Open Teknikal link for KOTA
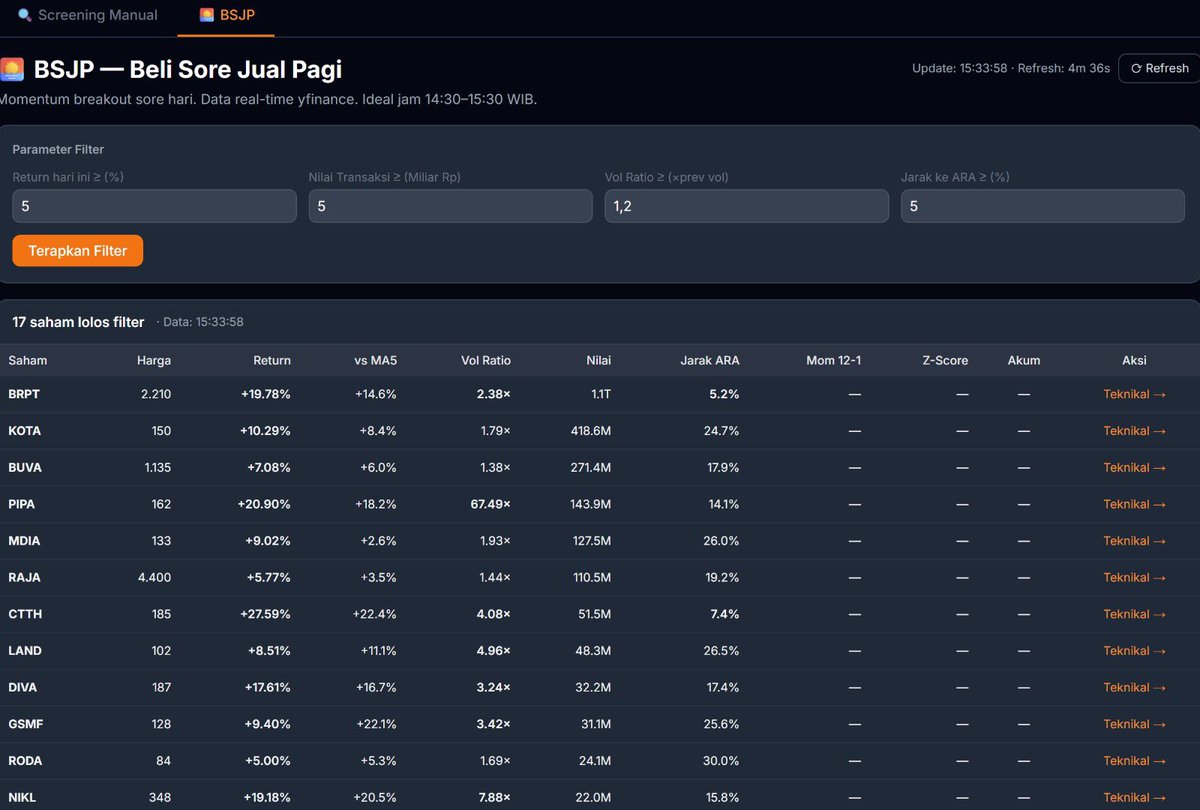The height and width of the screenshot is (810, 1200). click(x=1134, y=431)
